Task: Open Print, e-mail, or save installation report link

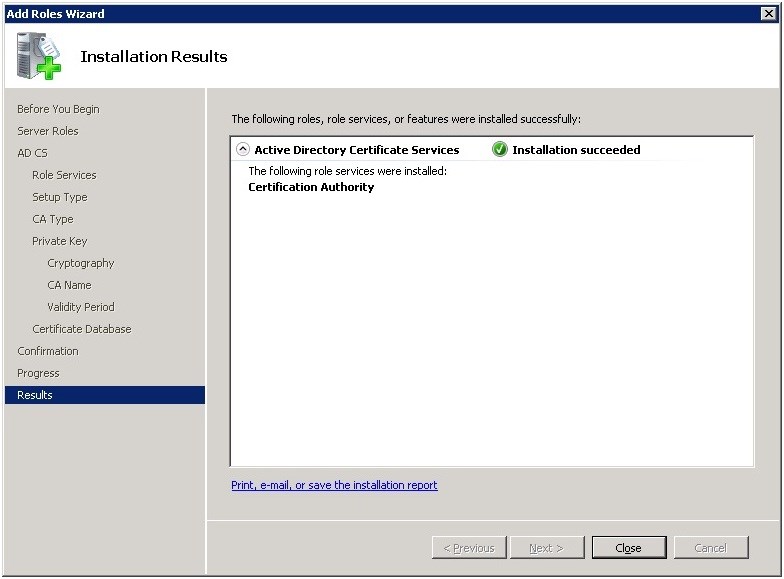Action: pos(334,485)
